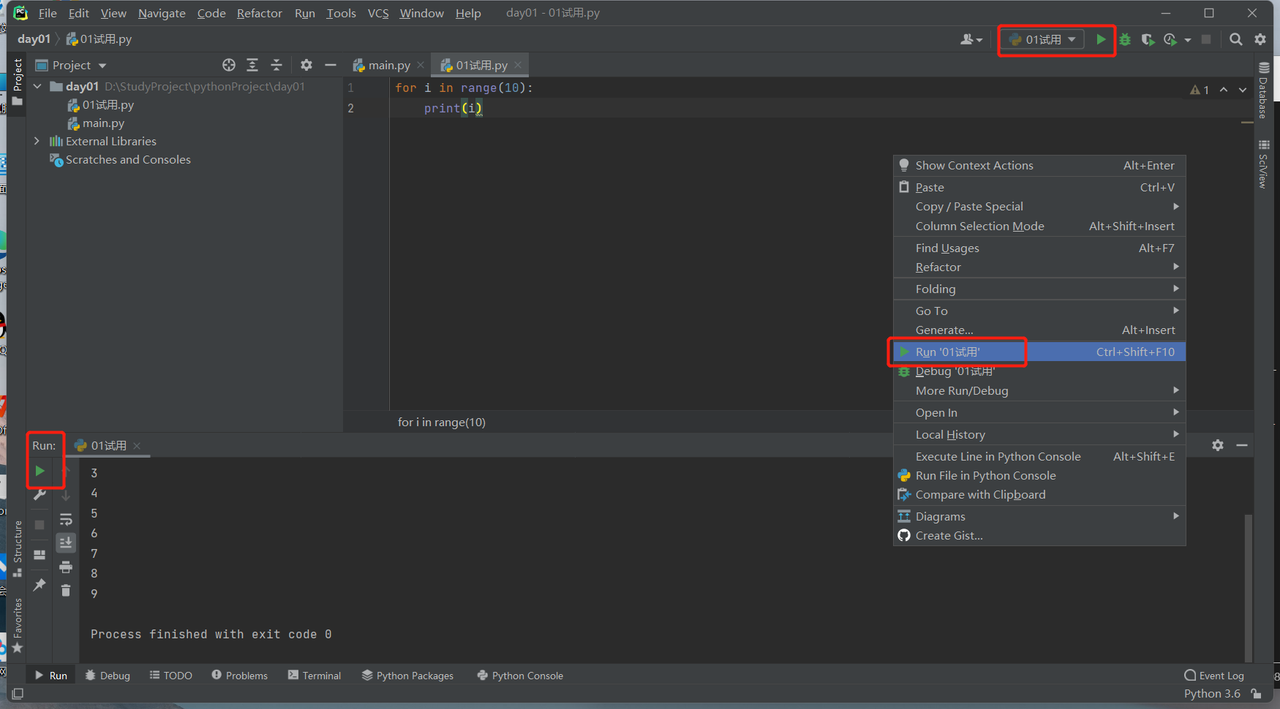Click the green Run button in main toolbar

point(1101,39)
